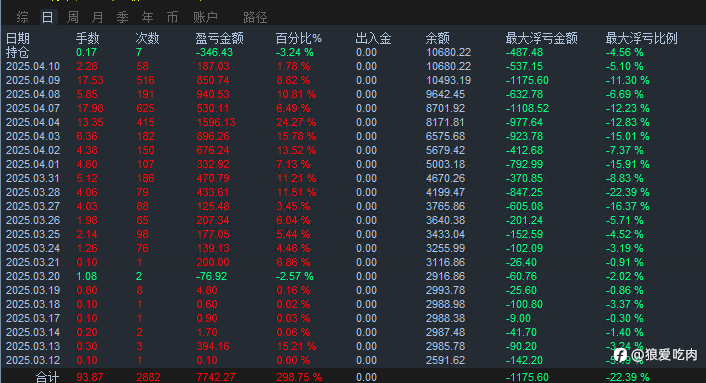Select the 2025.04.03 date row
706x383 pixels.
33,136
